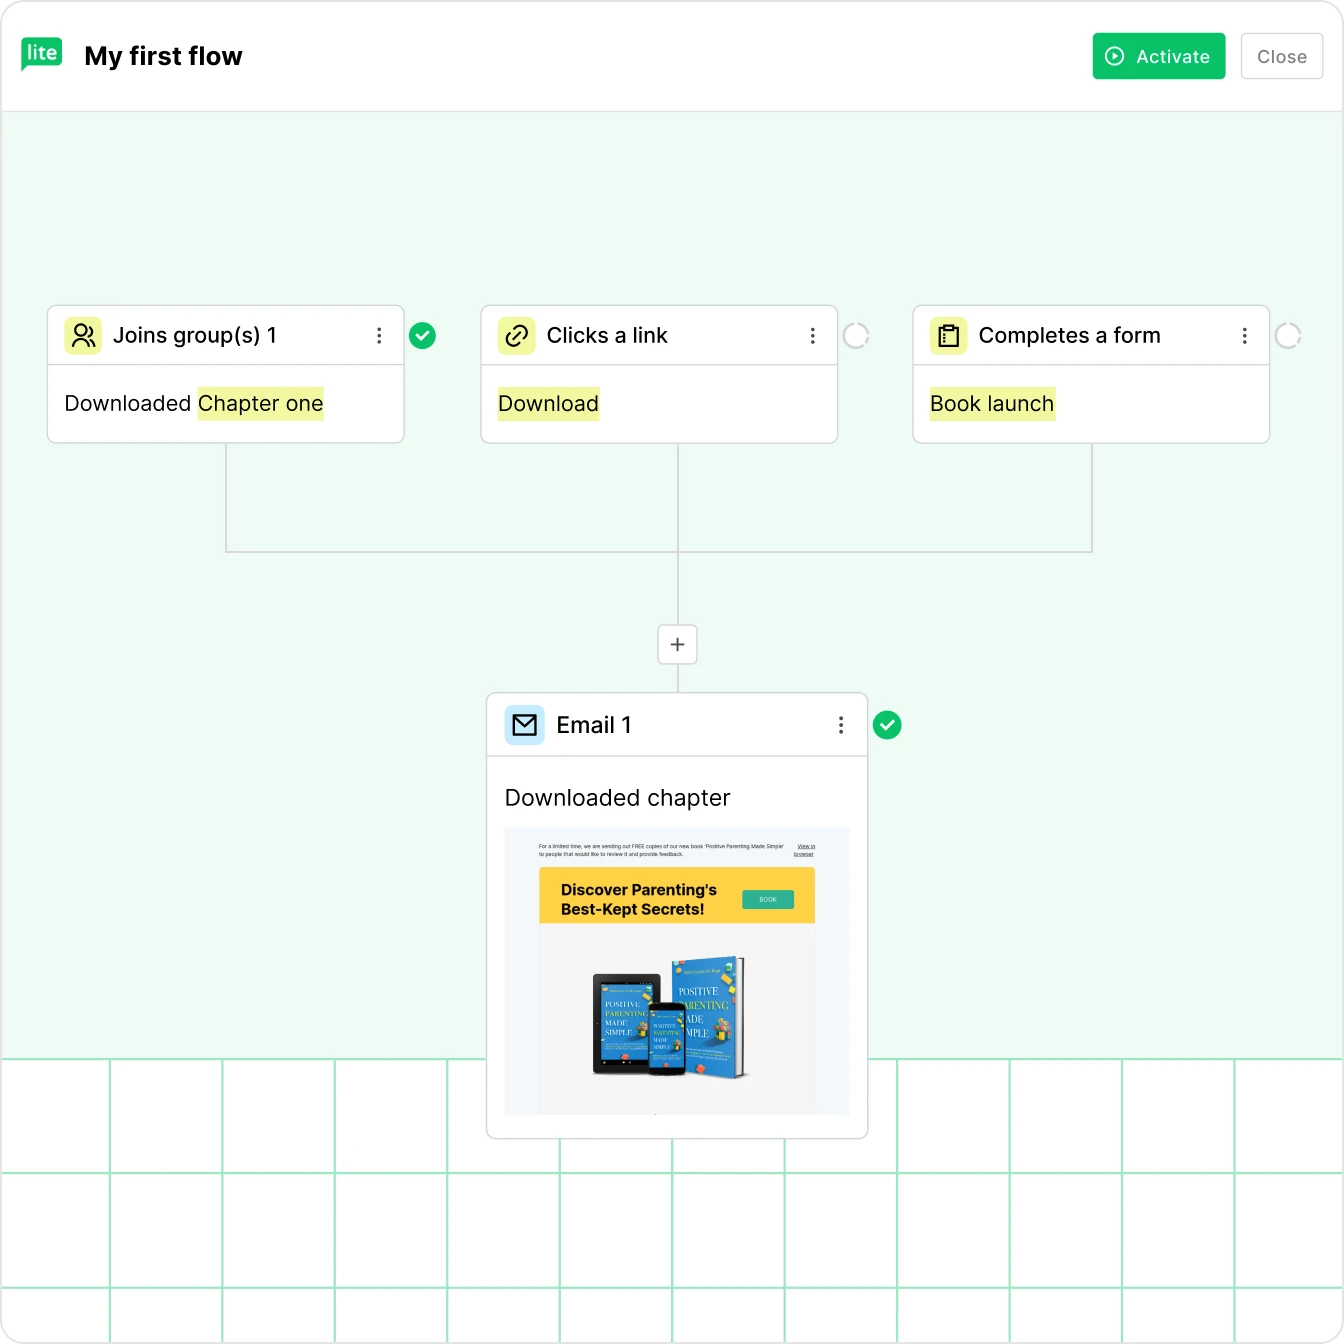Viewport: 1344px width, 1344px height.
Task: Click incomplete status circle beside Completes a form
Action: pyautogui.click(x=1288, y=336)
